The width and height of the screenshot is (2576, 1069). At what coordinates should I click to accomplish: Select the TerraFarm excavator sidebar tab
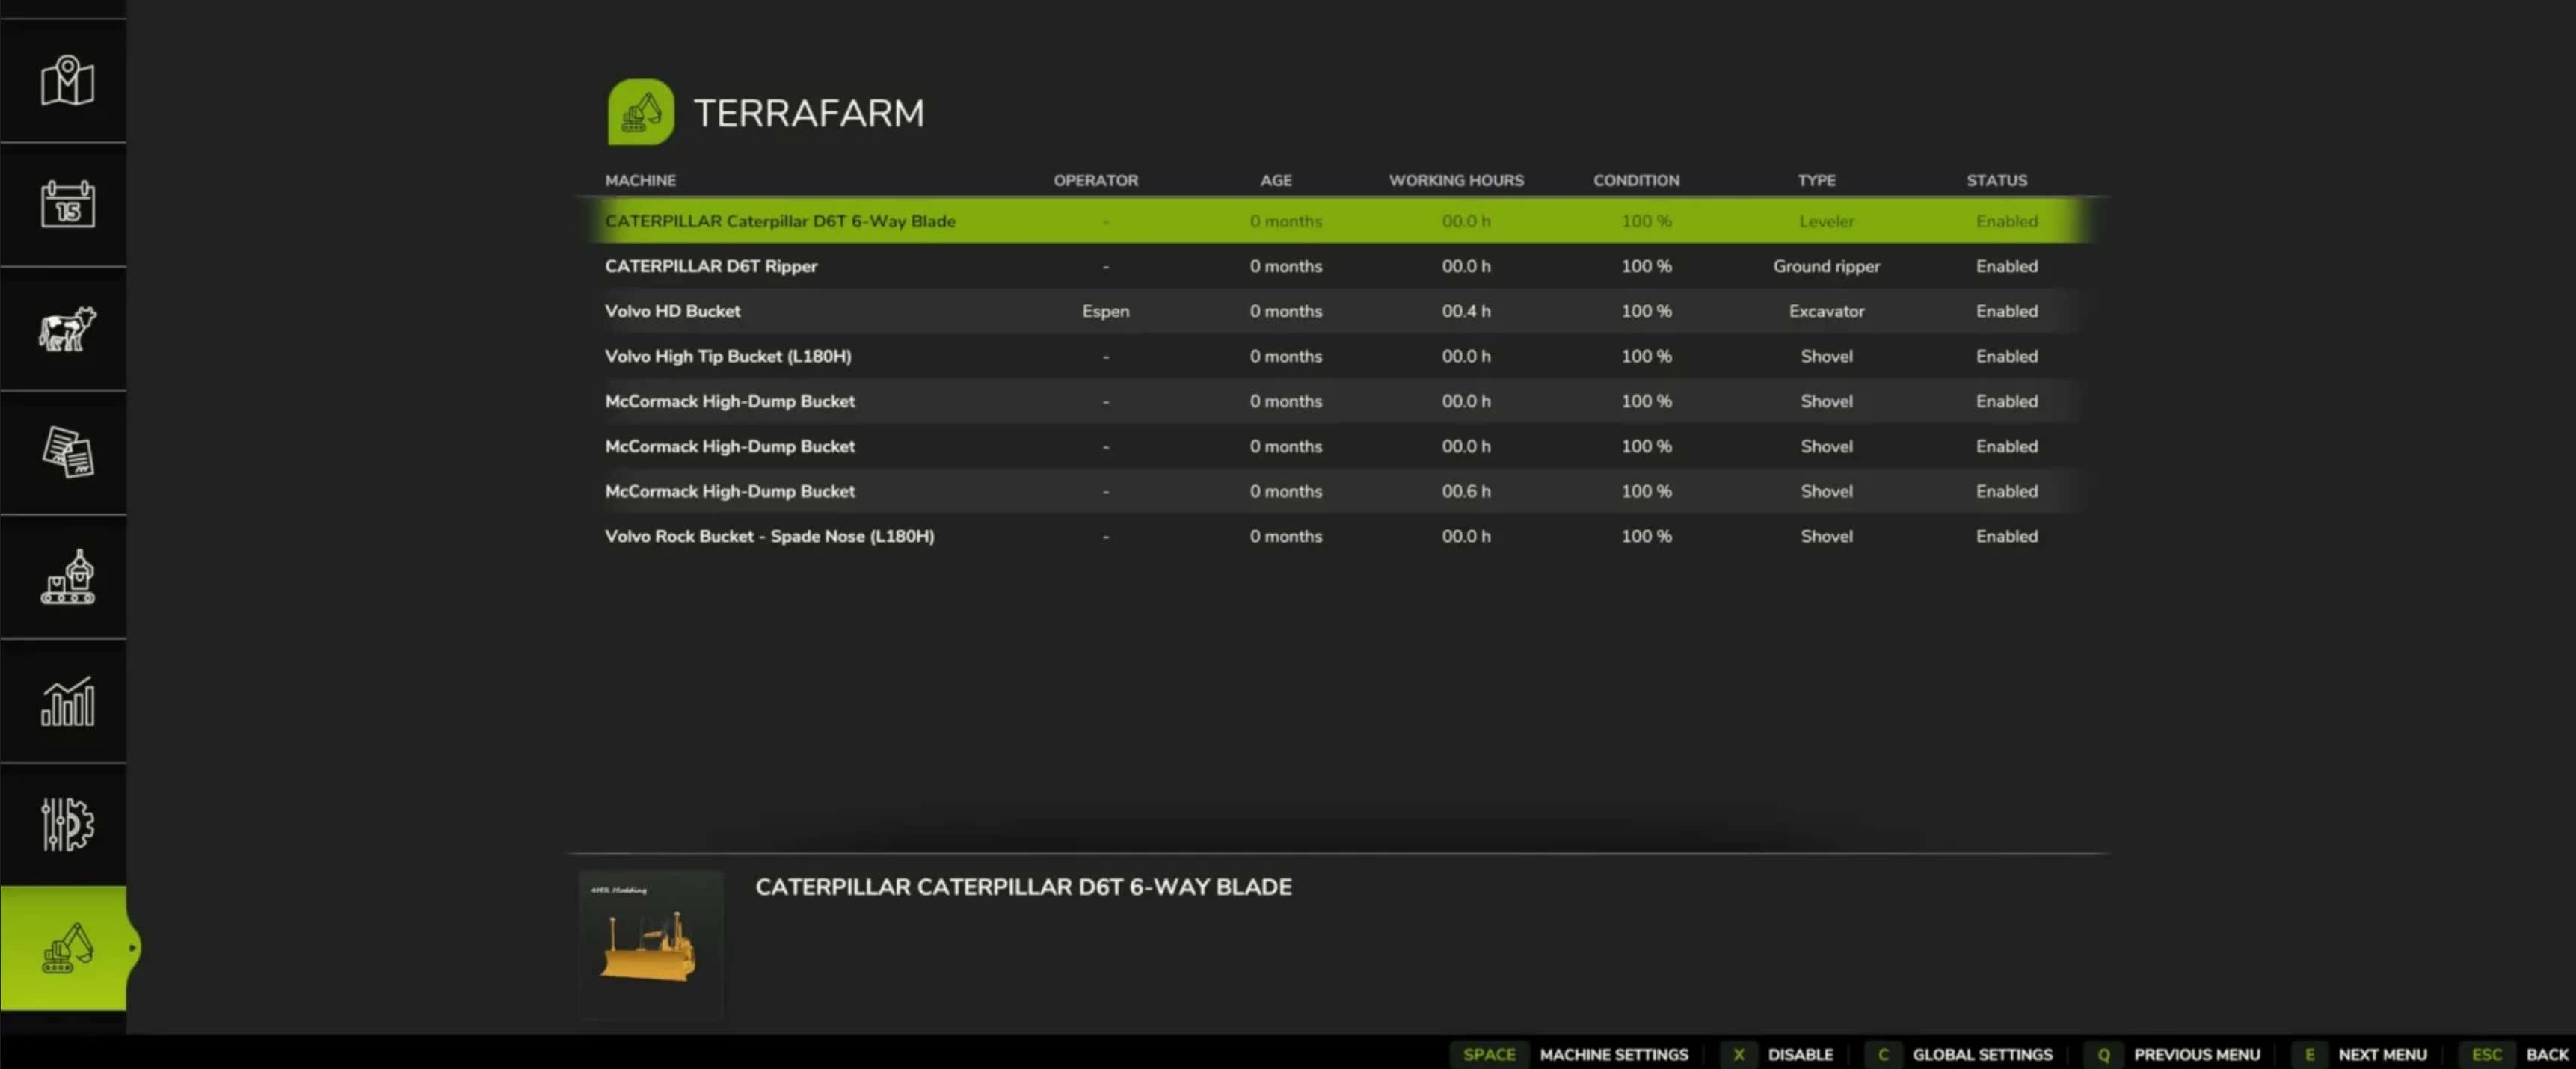pyautogui.click(x=66, y=948)
